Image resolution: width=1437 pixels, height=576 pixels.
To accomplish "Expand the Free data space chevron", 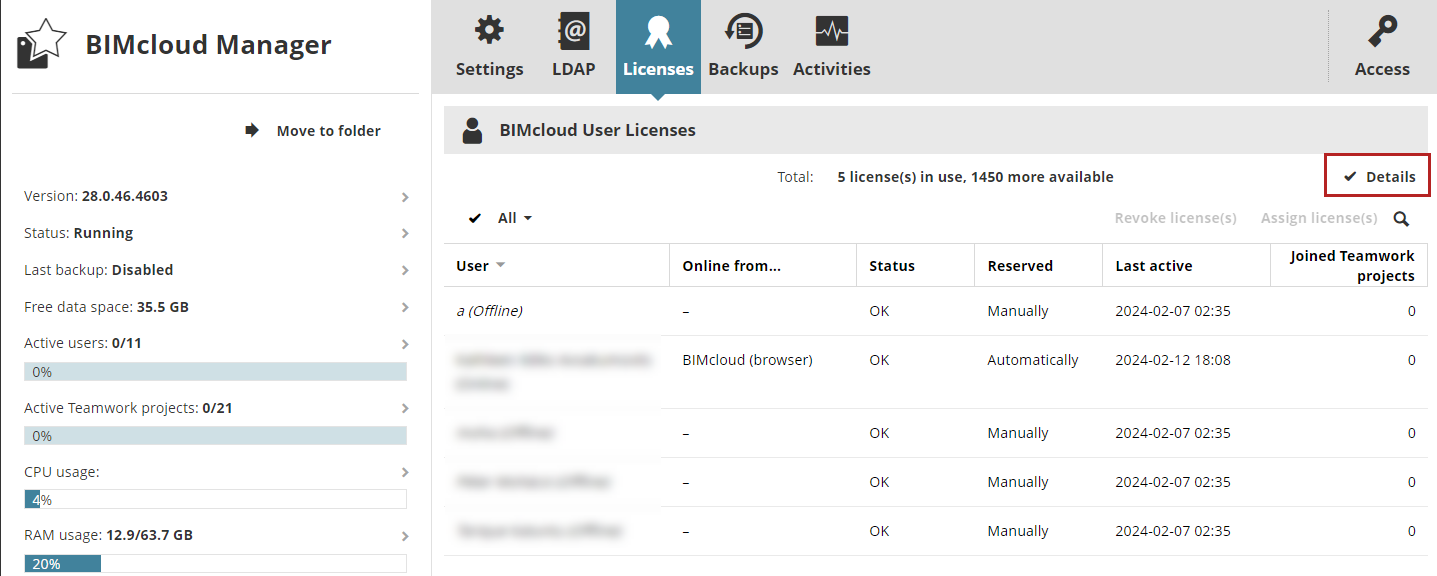I will click(405, 308).
